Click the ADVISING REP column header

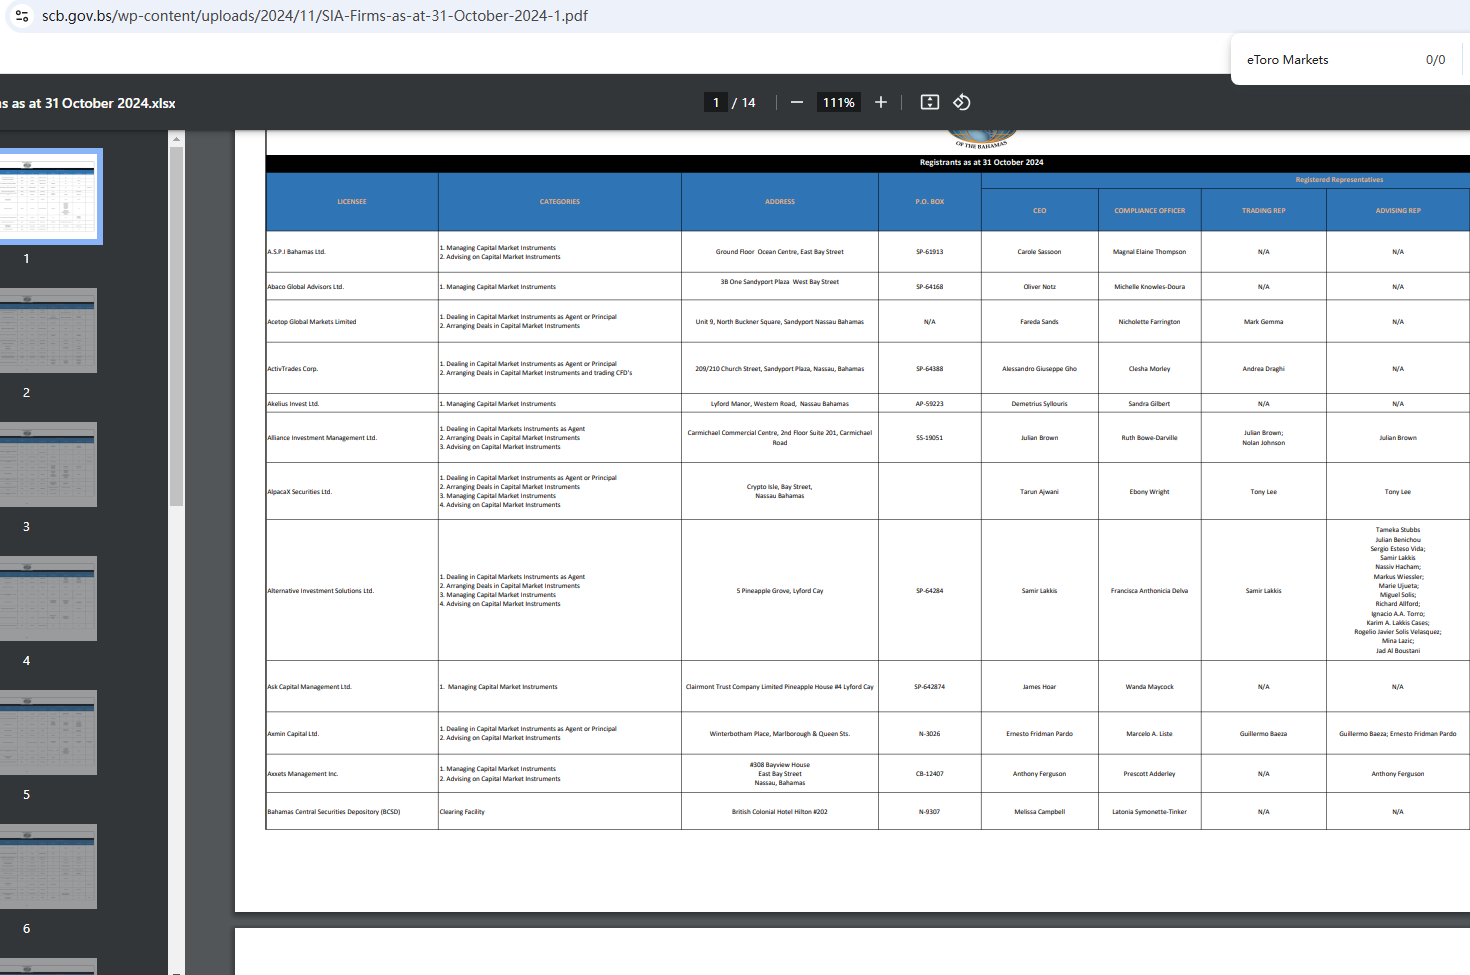click(1398, 211)
